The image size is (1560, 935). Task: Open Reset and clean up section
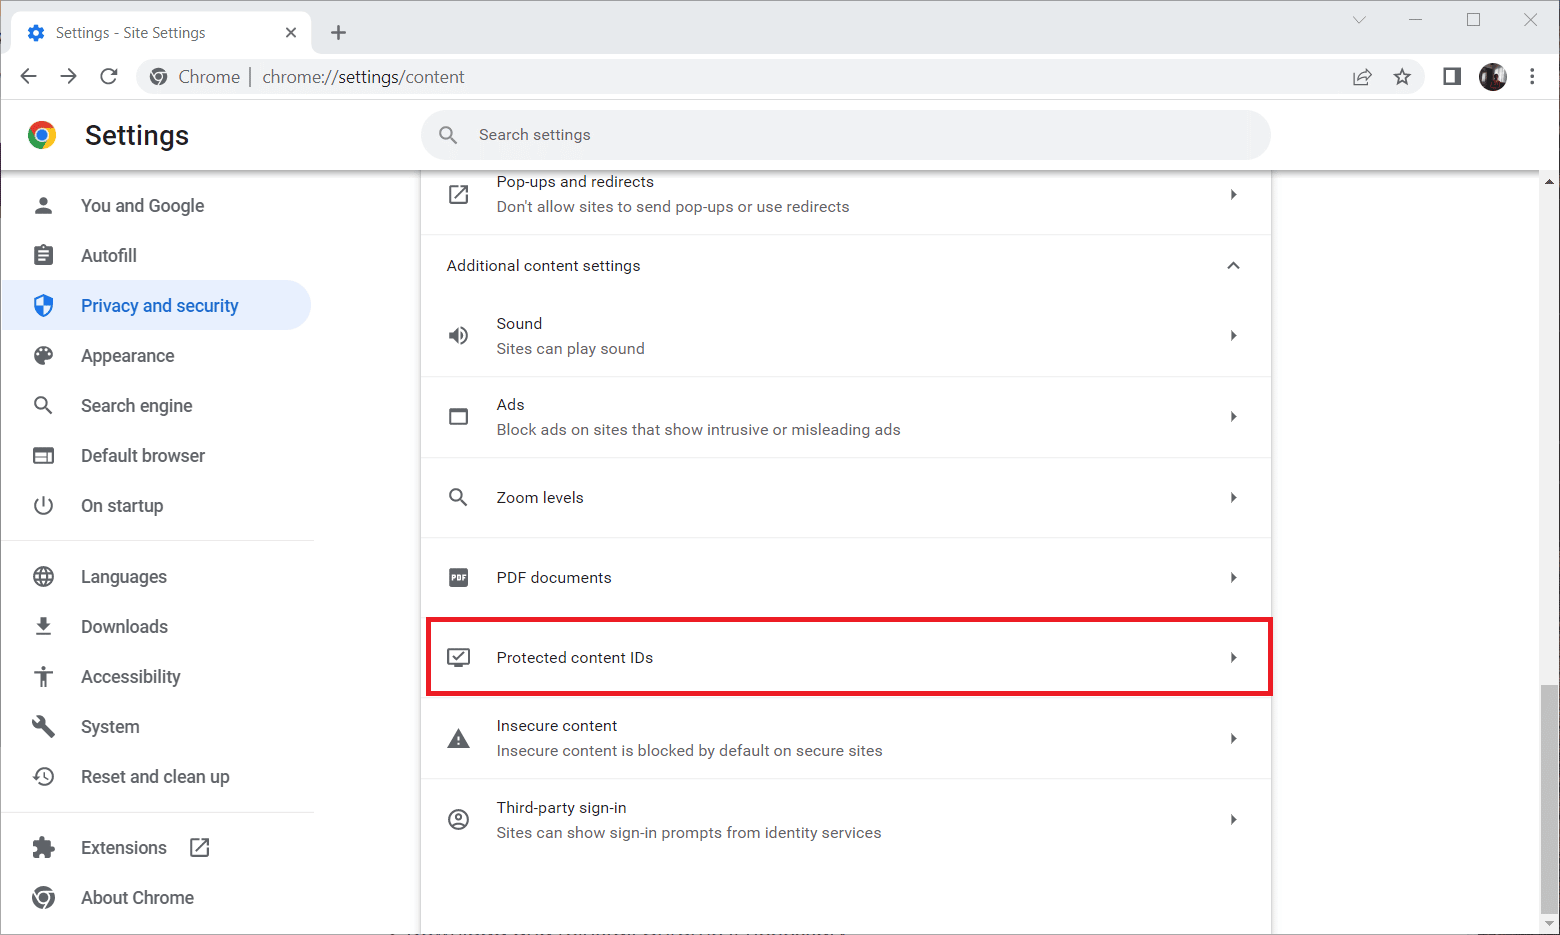pos(156,776)
